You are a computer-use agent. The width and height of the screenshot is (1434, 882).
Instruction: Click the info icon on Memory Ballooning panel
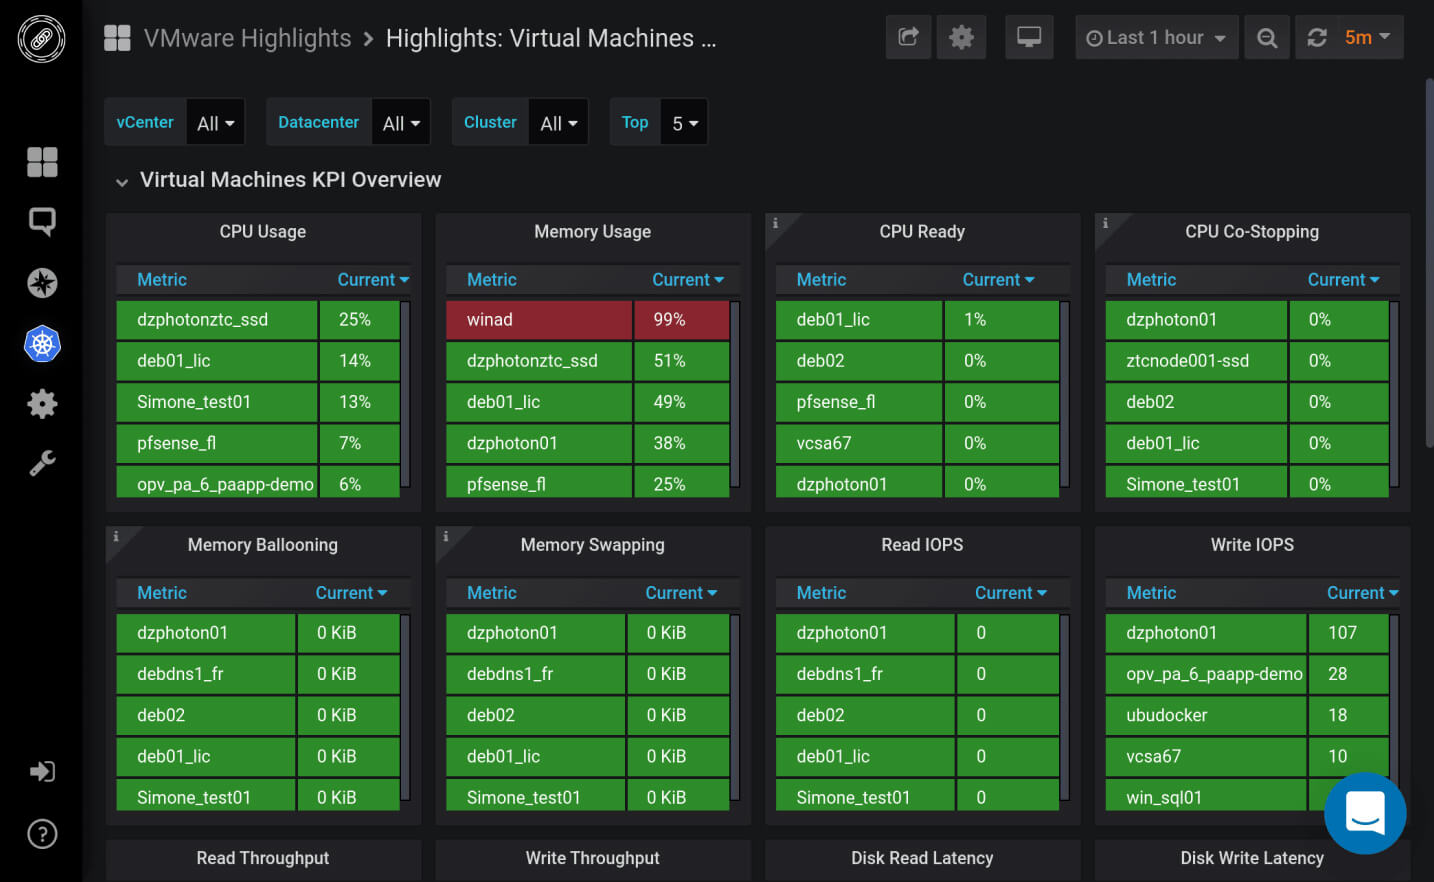(x=116, y=536)
